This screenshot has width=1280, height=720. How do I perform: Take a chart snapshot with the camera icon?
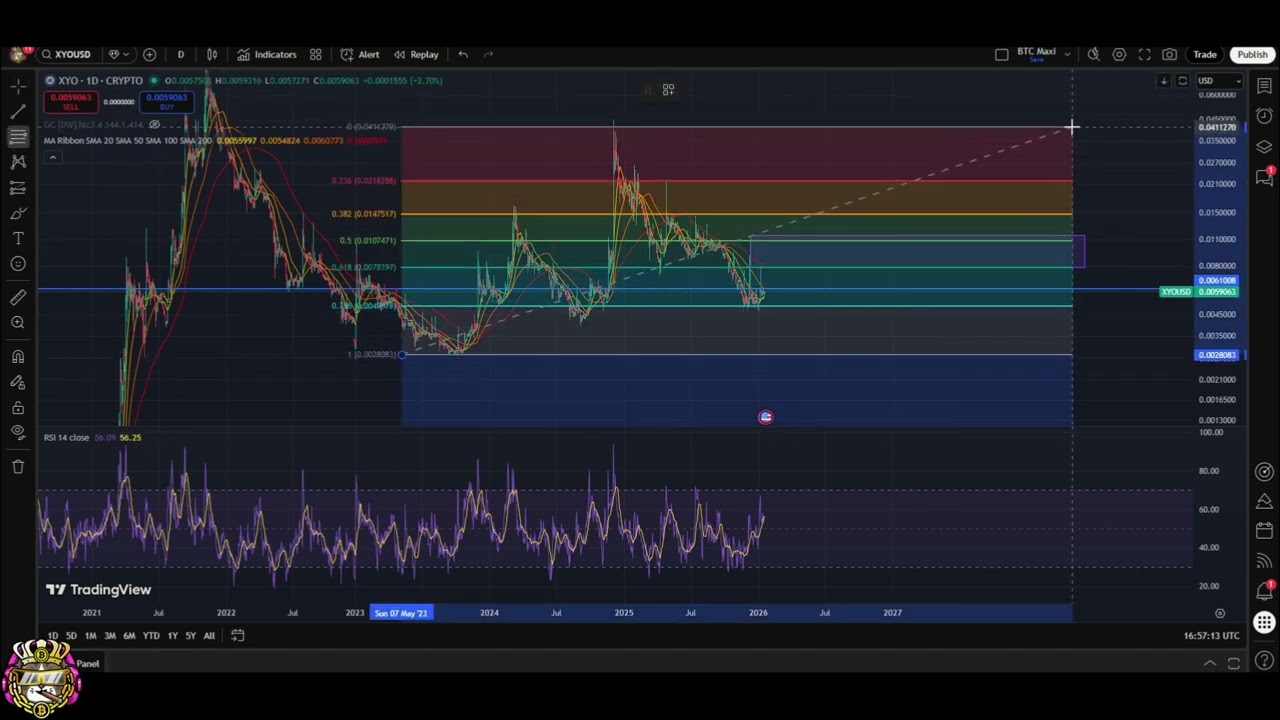pyautogui.click(x=1169, y=54)
